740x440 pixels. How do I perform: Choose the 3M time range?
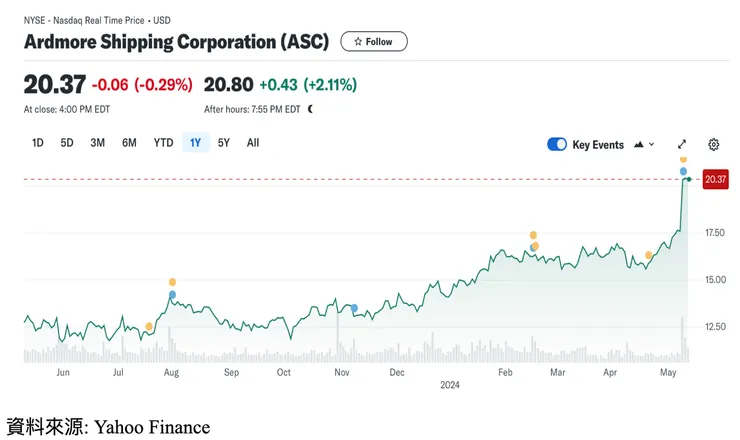(97, 143)
